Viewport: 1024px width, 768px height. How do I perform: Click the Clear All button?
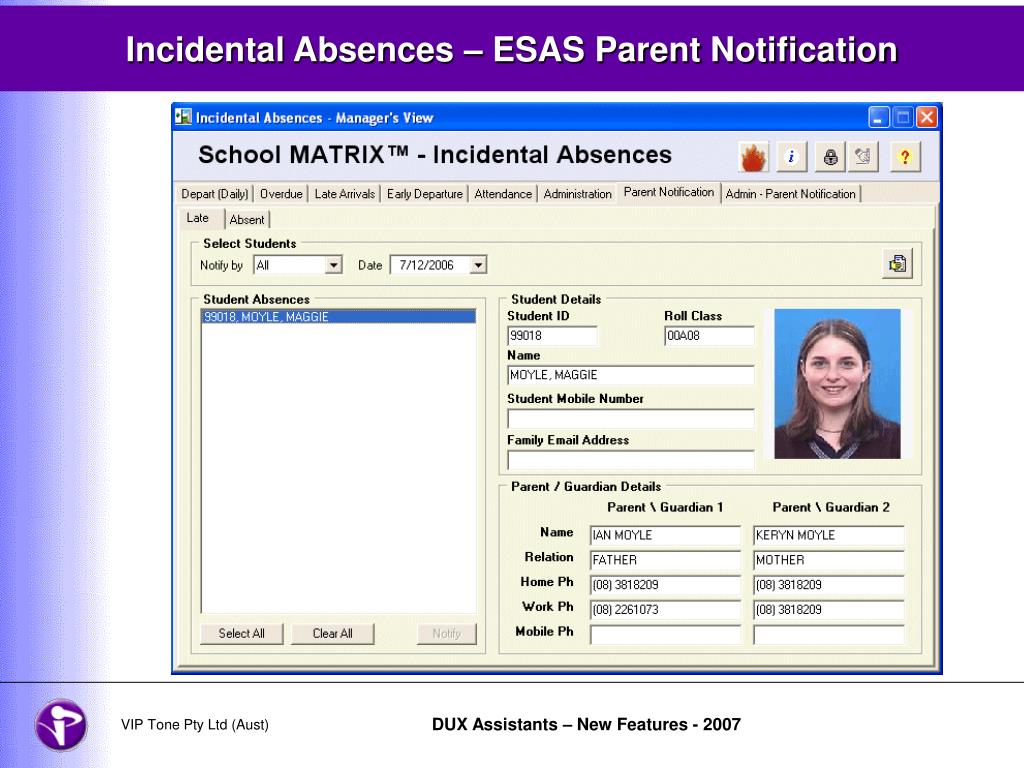click(x=332, y=633)
